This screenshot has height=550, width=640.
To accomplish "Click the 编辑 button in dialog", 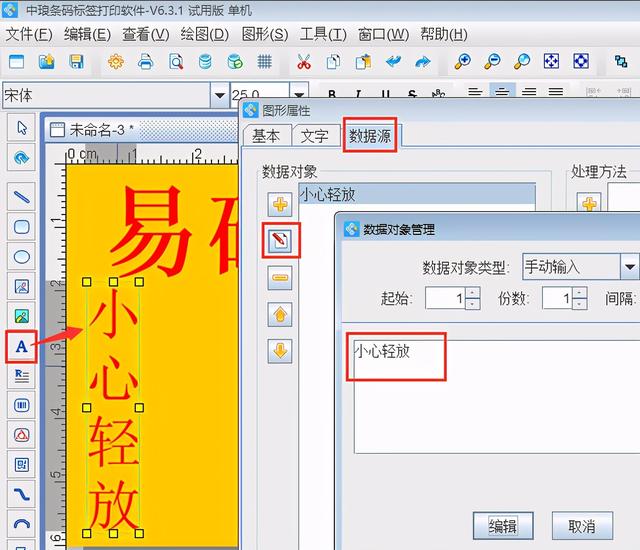I will (503, 526).
